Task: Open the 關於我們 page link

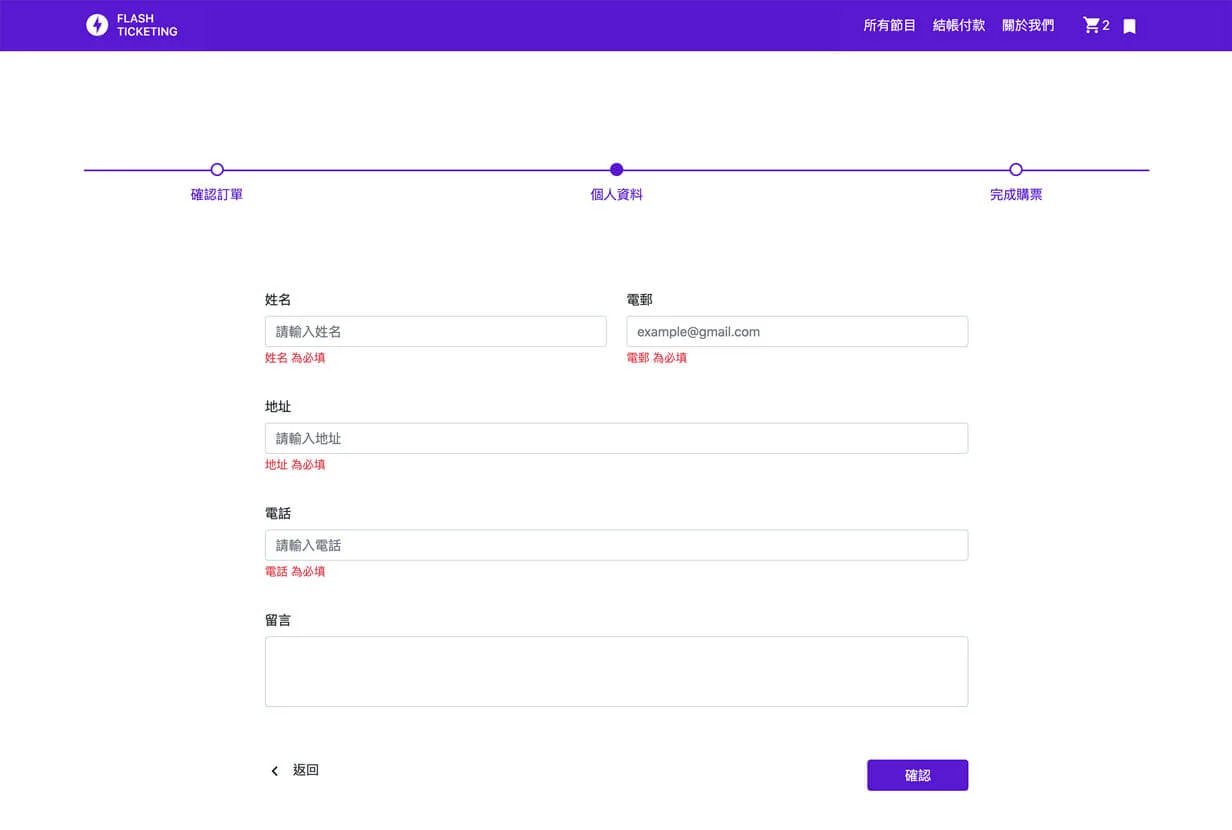Action: point(1028,25)
